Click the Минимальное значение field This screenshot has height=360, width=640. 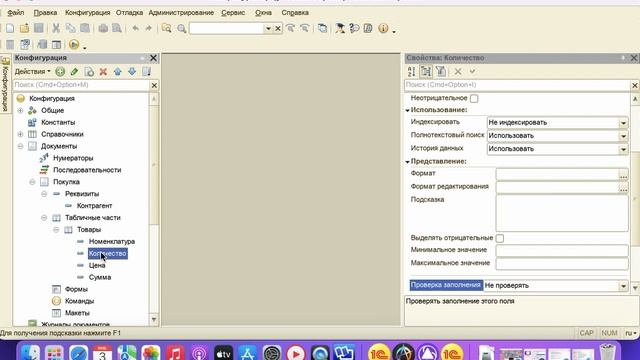click(x=562, y=250)
